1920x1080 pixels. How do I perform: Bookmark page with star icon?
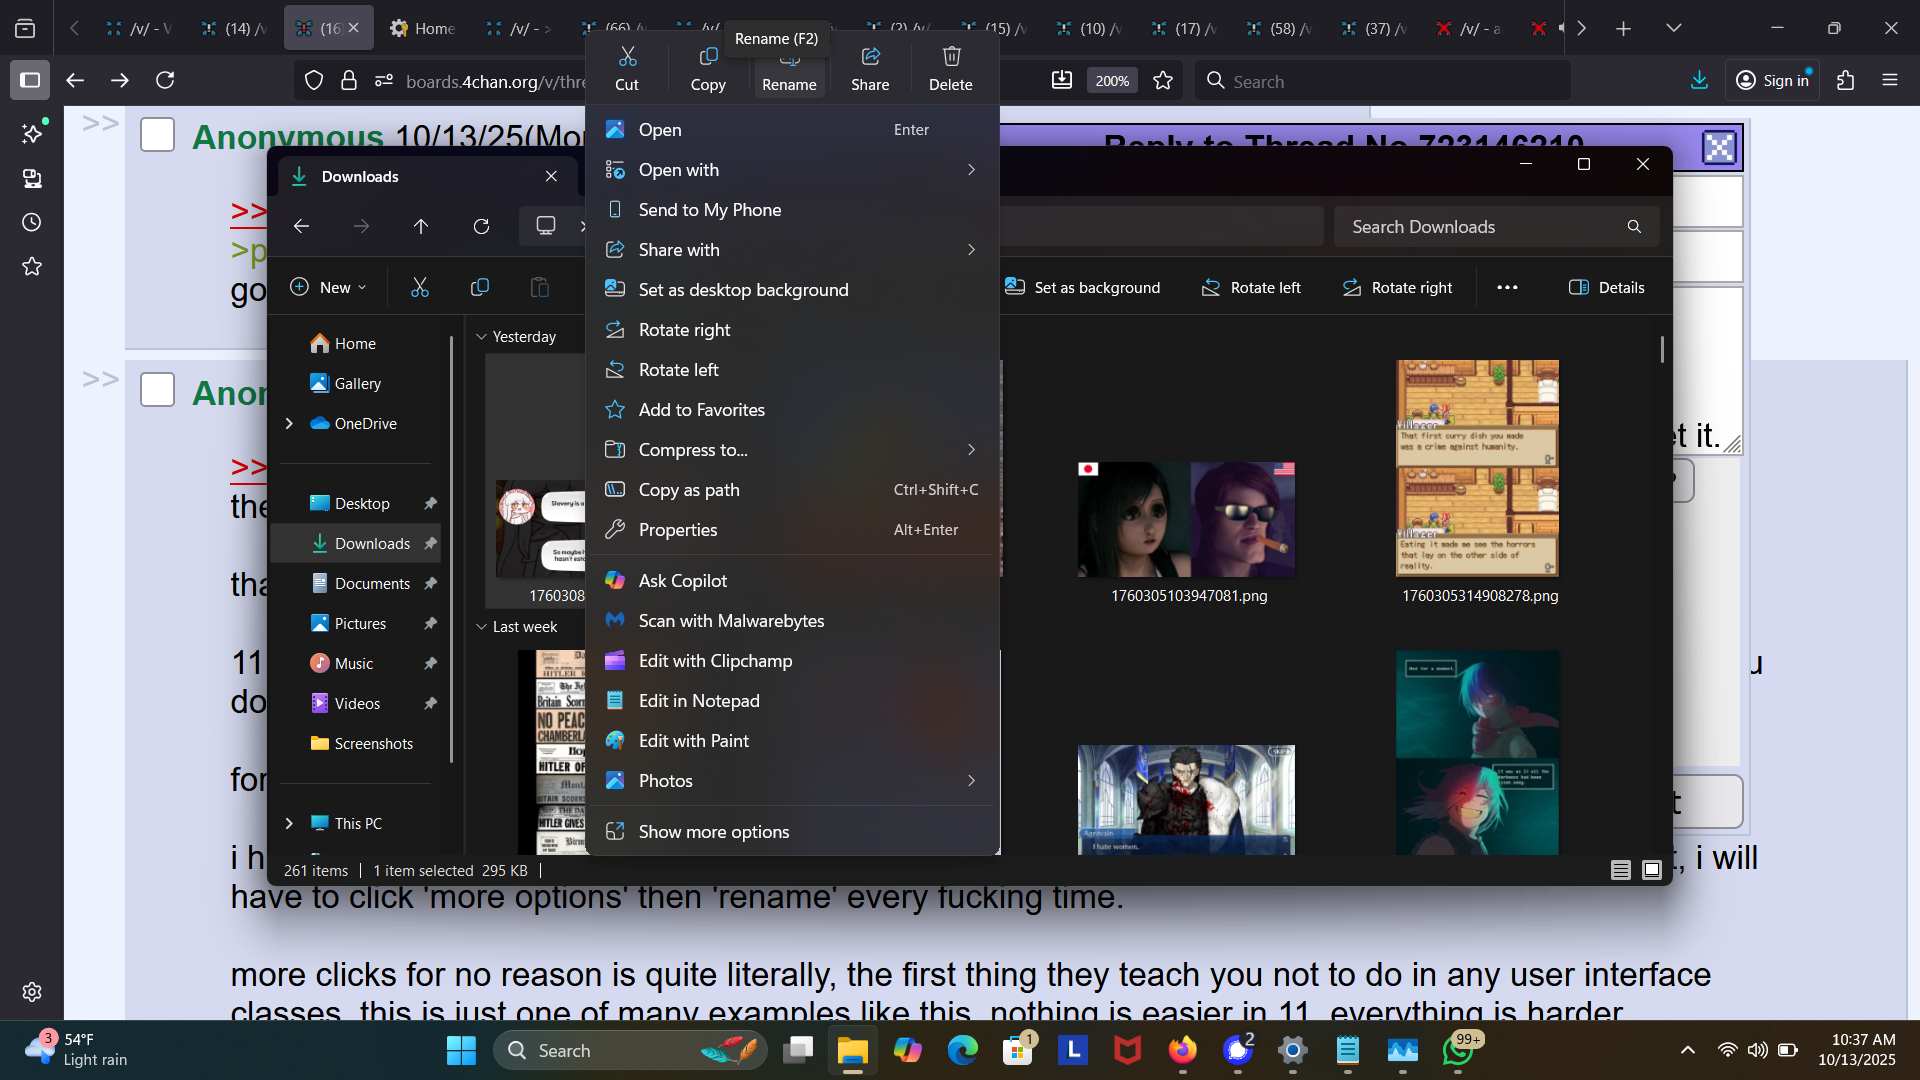pyautogui.click(x=1163, y=81)
